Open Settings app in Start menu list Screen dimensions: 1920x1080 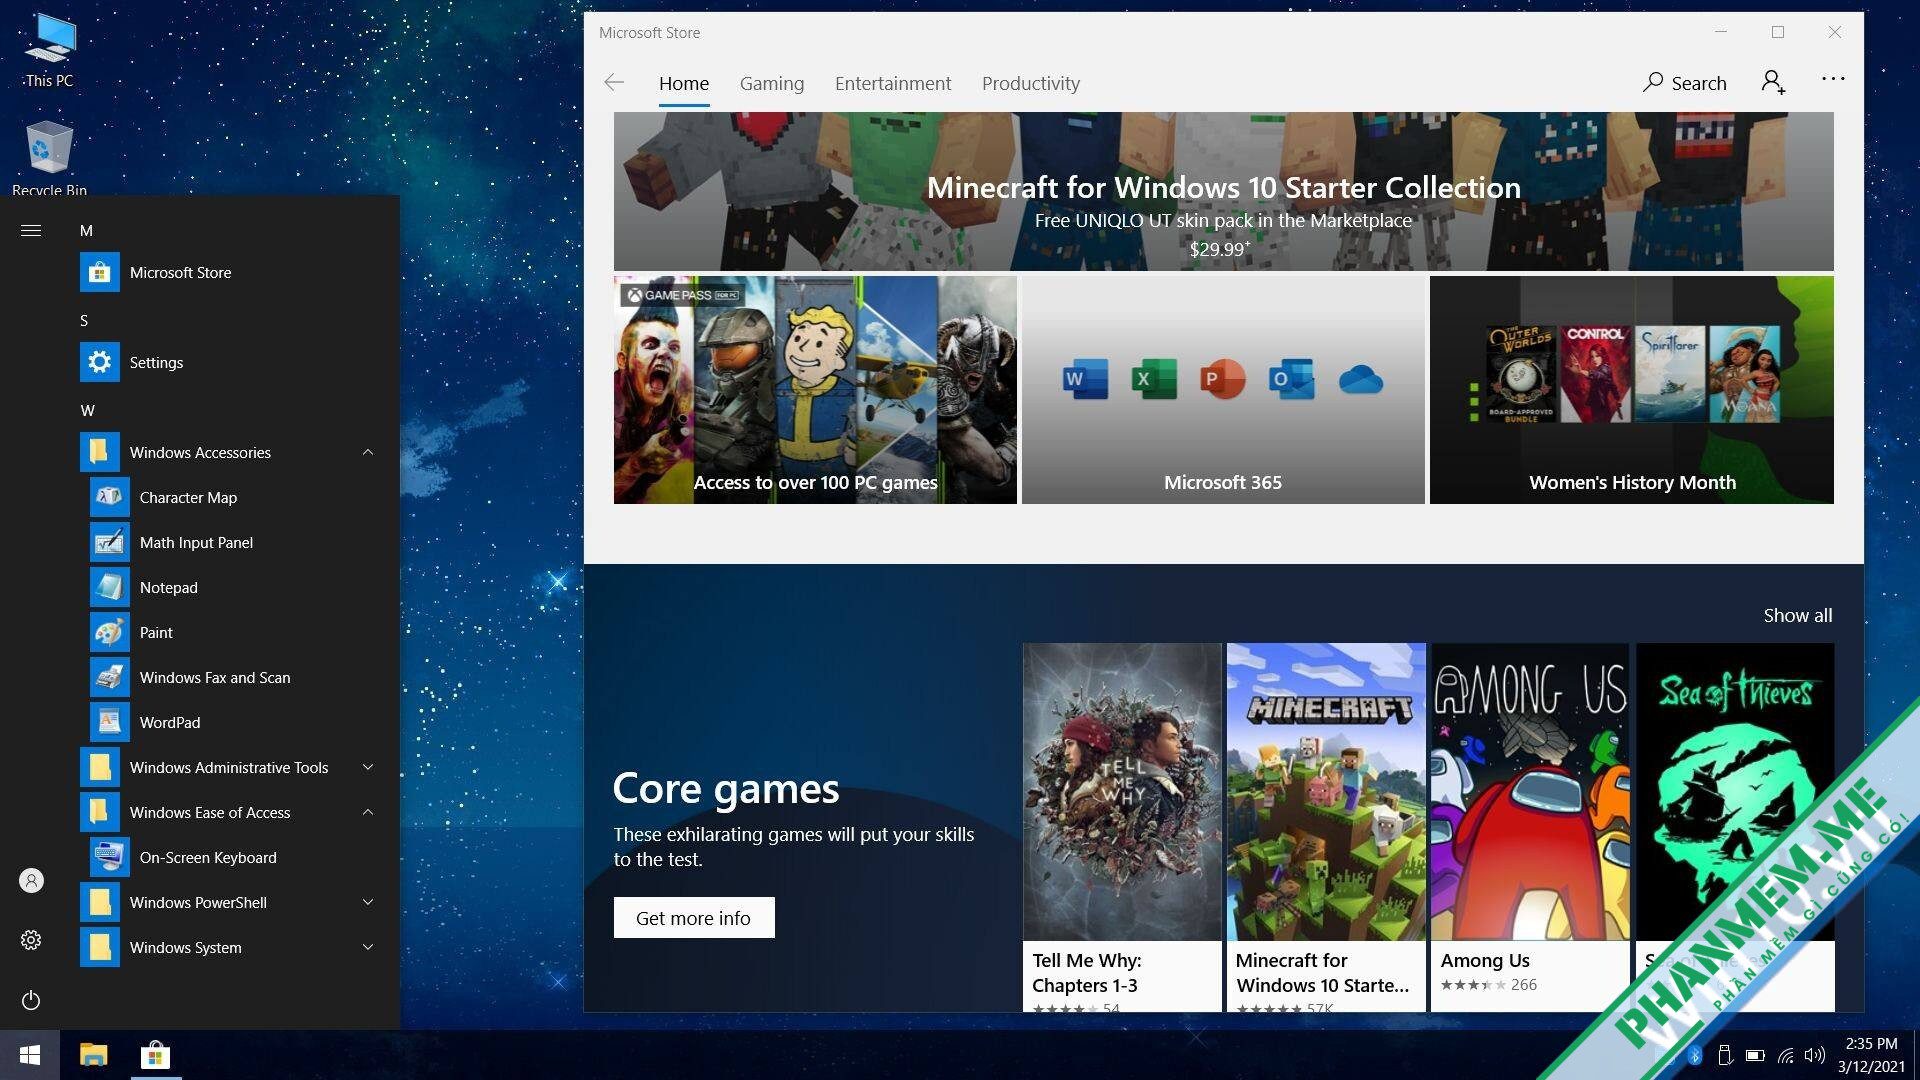point(230,362)
